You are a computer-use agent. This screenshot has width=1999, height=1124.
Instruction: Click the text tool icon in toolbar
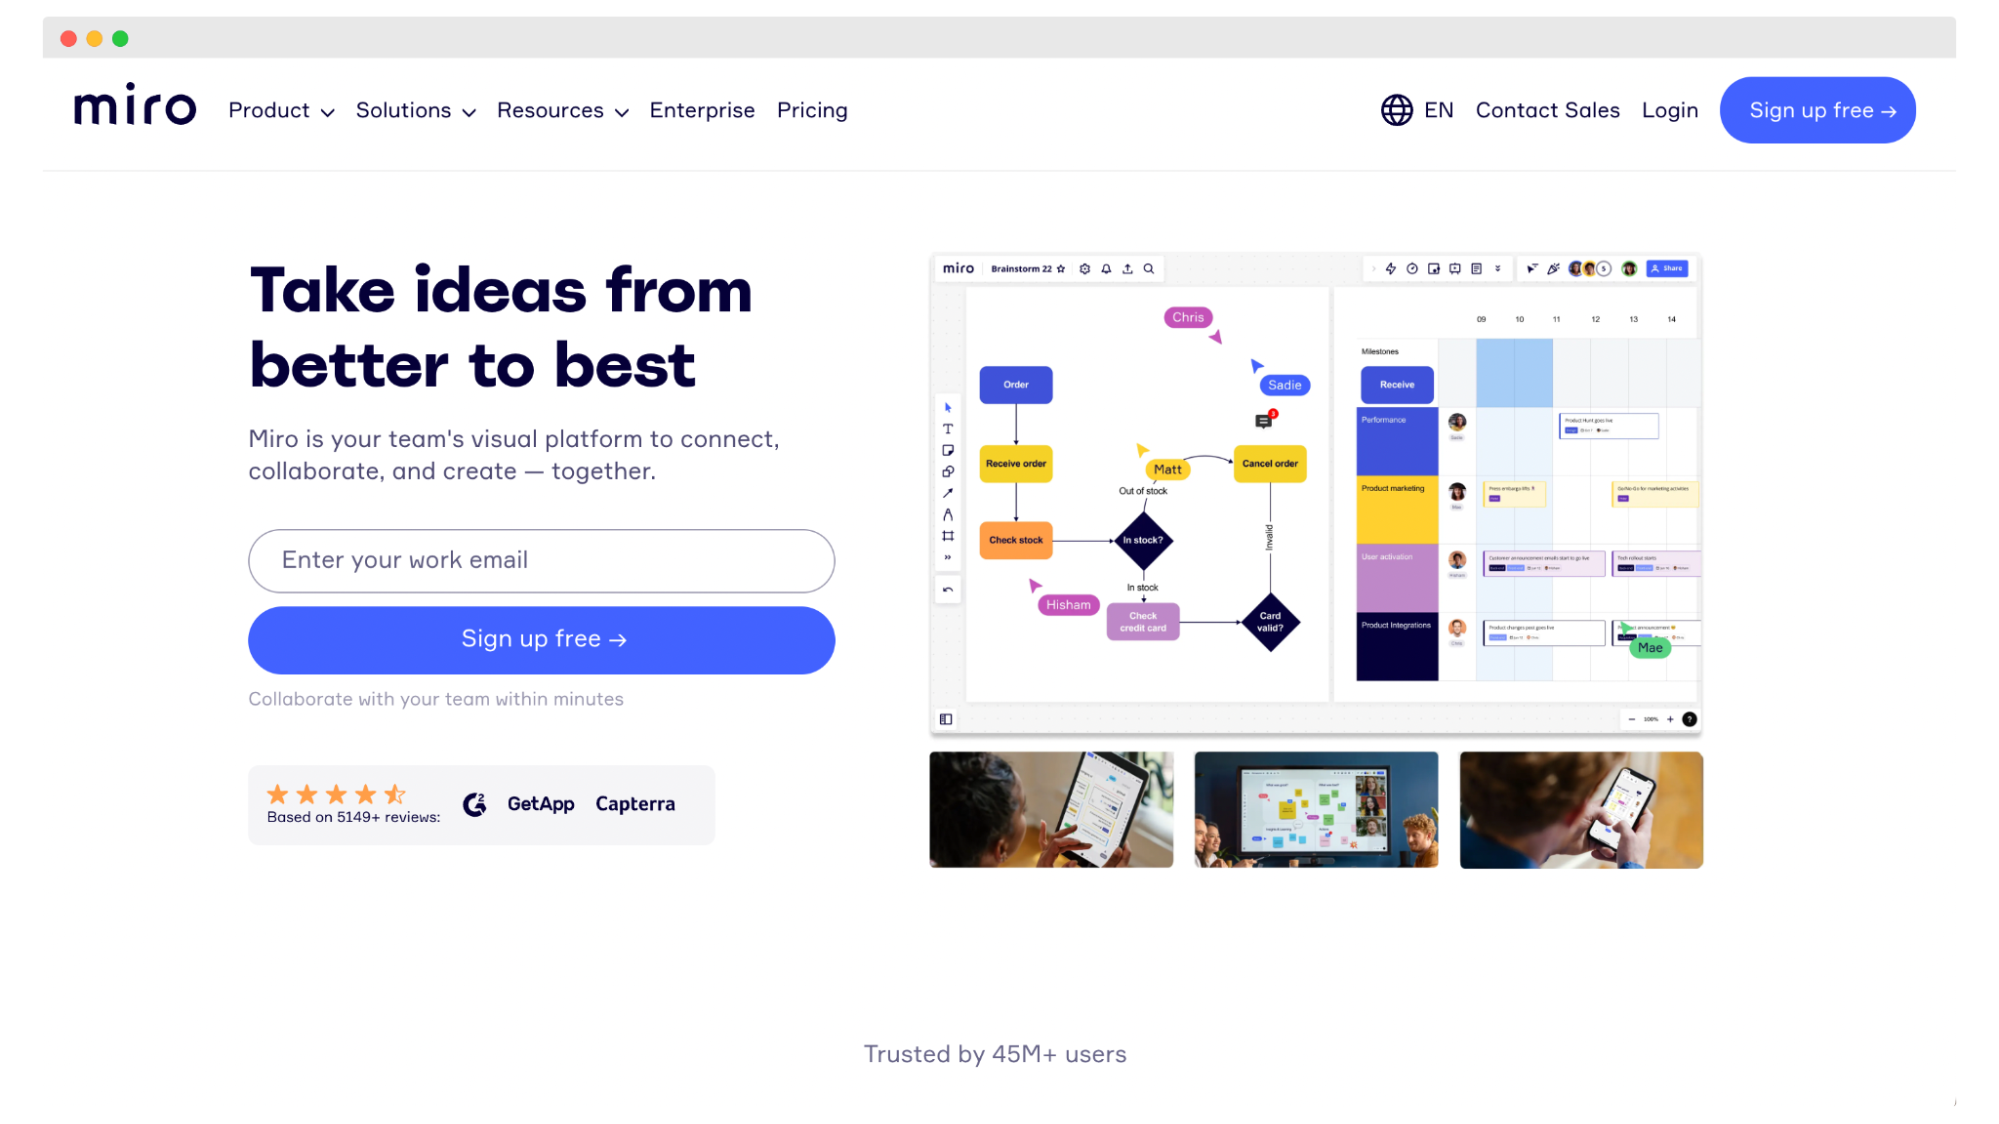coord(949,430)
